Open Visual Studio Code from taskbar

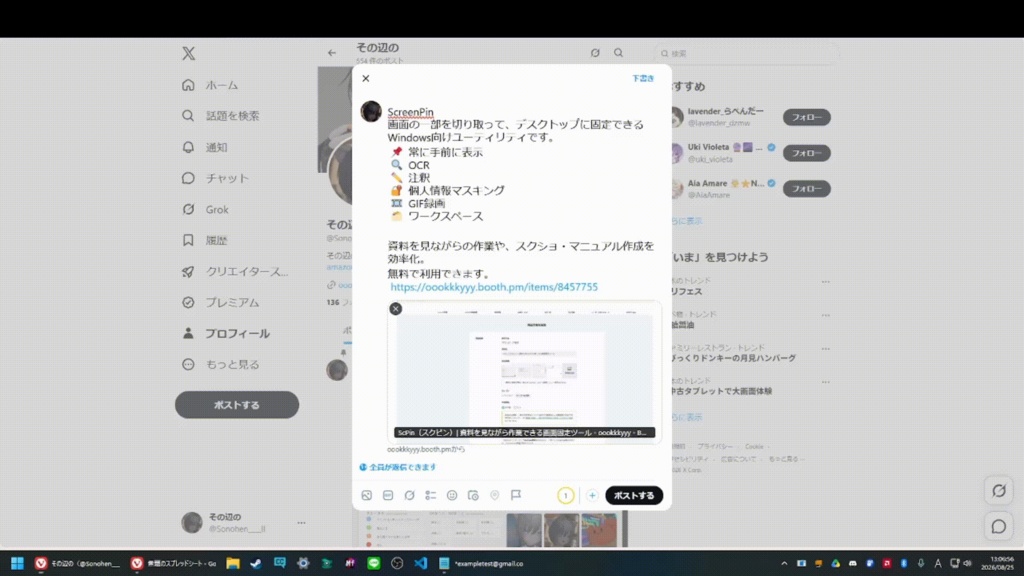coord(421,563)
